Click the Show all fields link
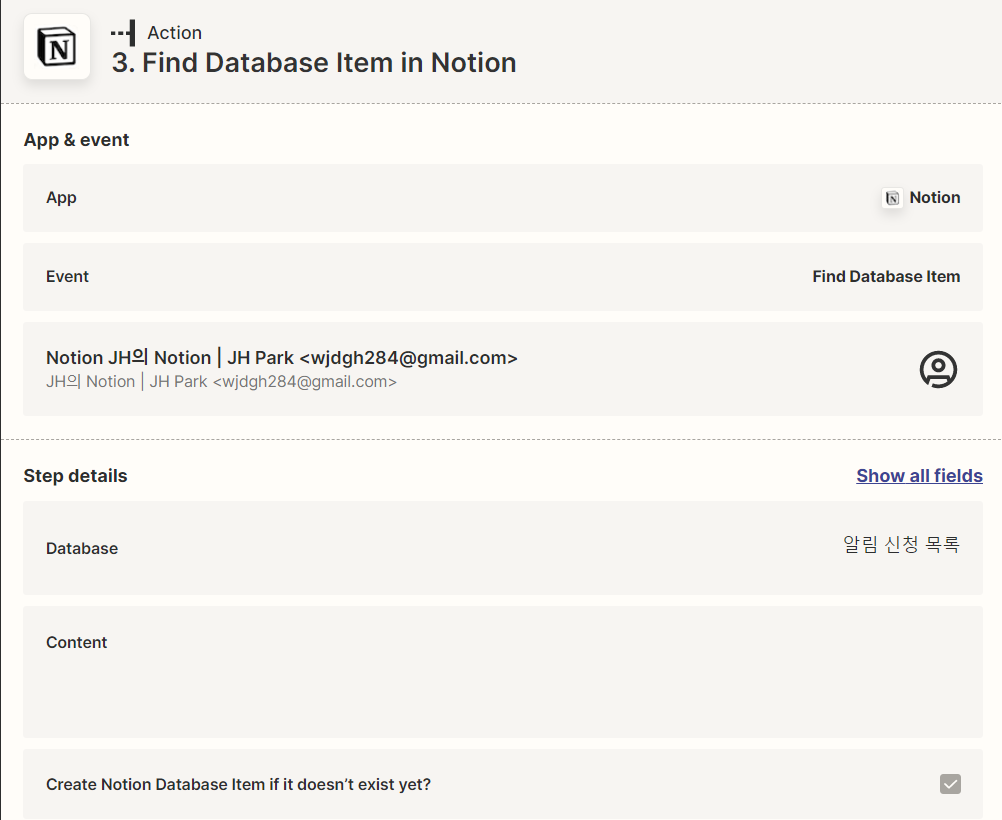This screenshot has width=1002, height=820. 919,476
